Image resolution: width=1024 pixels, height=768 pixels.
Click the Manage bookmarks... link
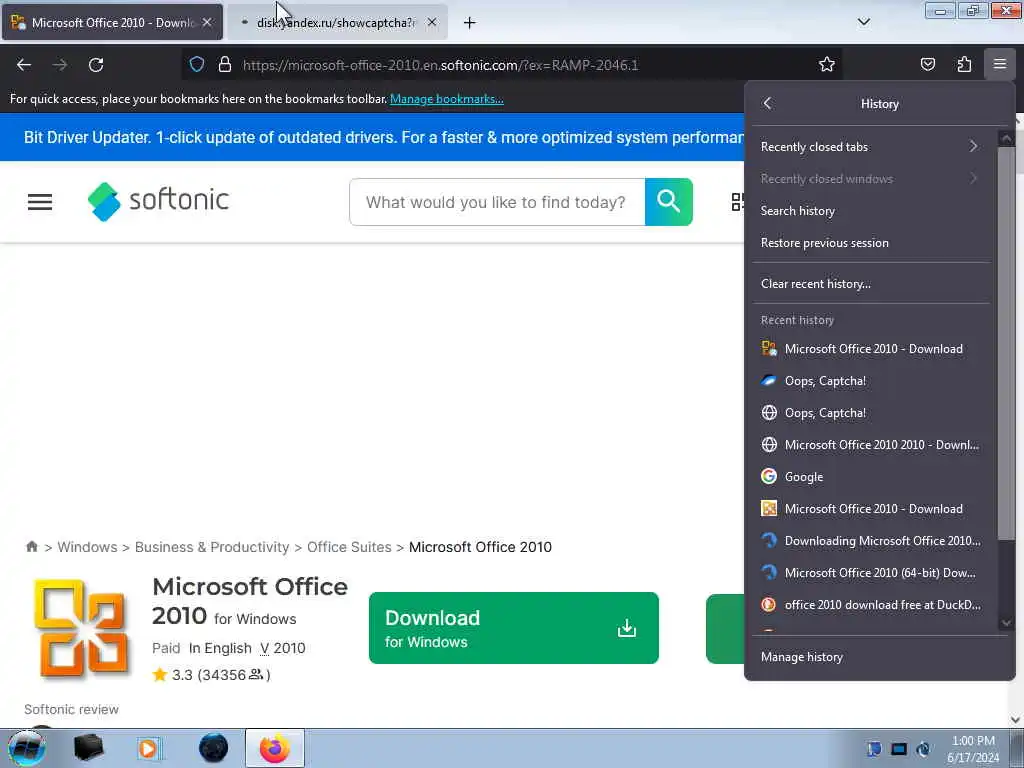(x=447, y=99)
